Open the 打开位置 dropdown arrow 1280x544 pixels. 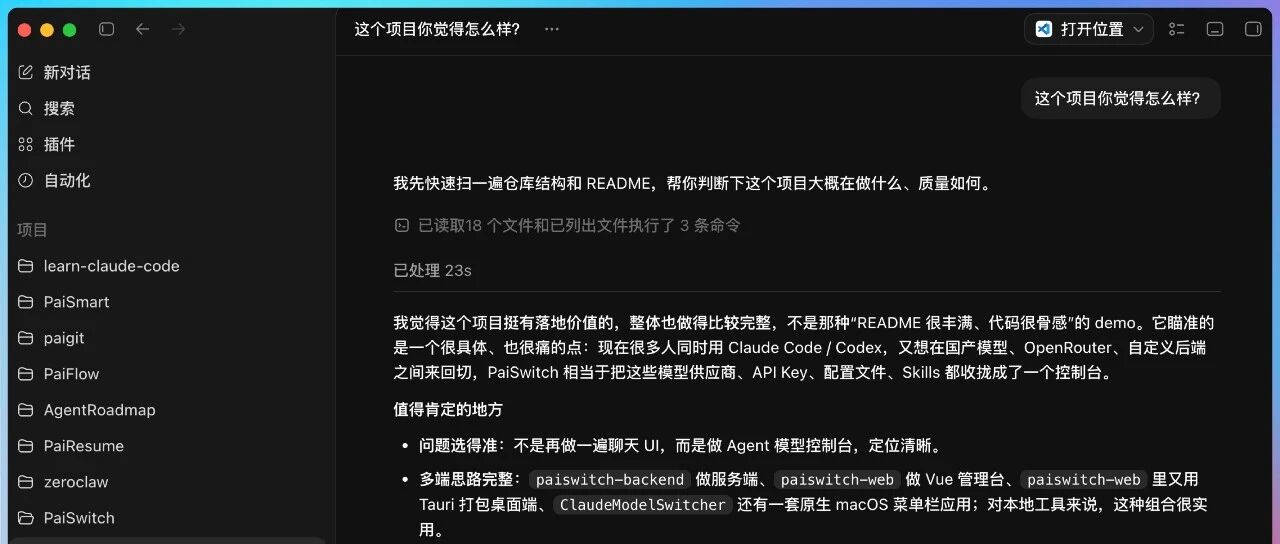point(1138,30)
